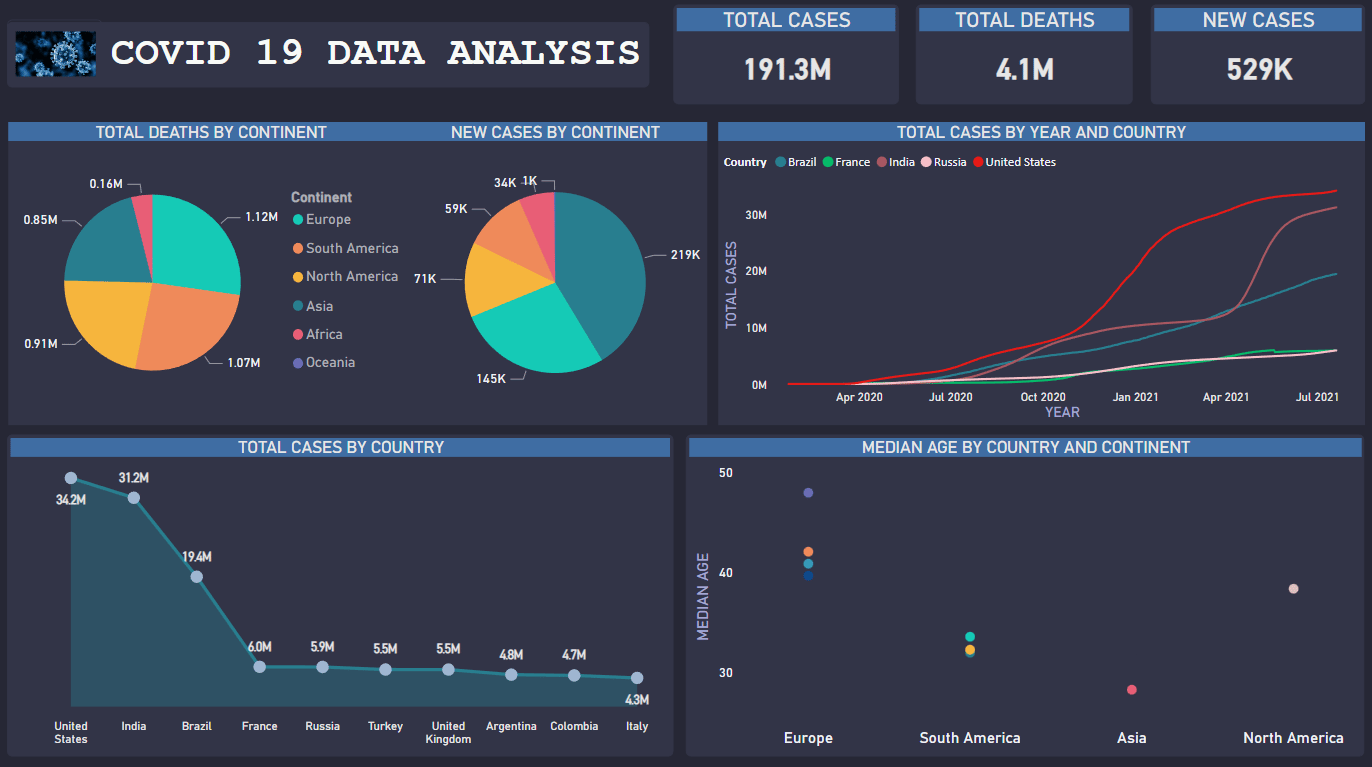The image size is (1372, 767).
Task: Click the 219K slice in the new cases pie
Action: (600, 260)
